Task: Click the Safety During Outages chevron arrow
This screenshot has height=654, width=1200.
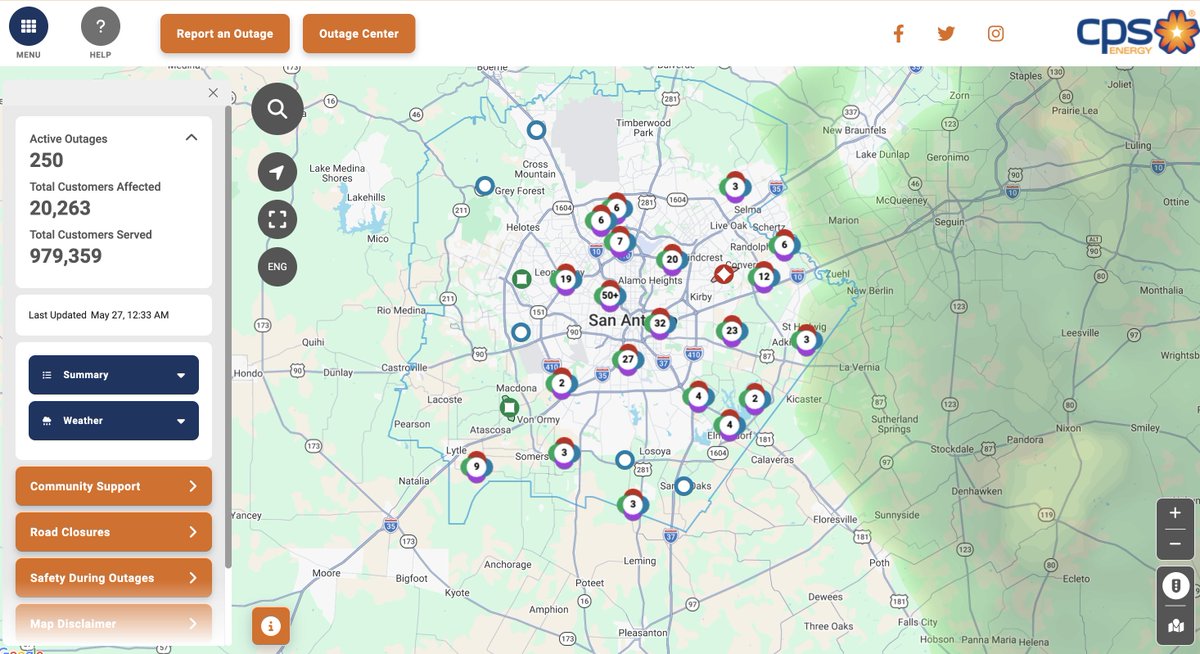Action: [x=193, y=578]
